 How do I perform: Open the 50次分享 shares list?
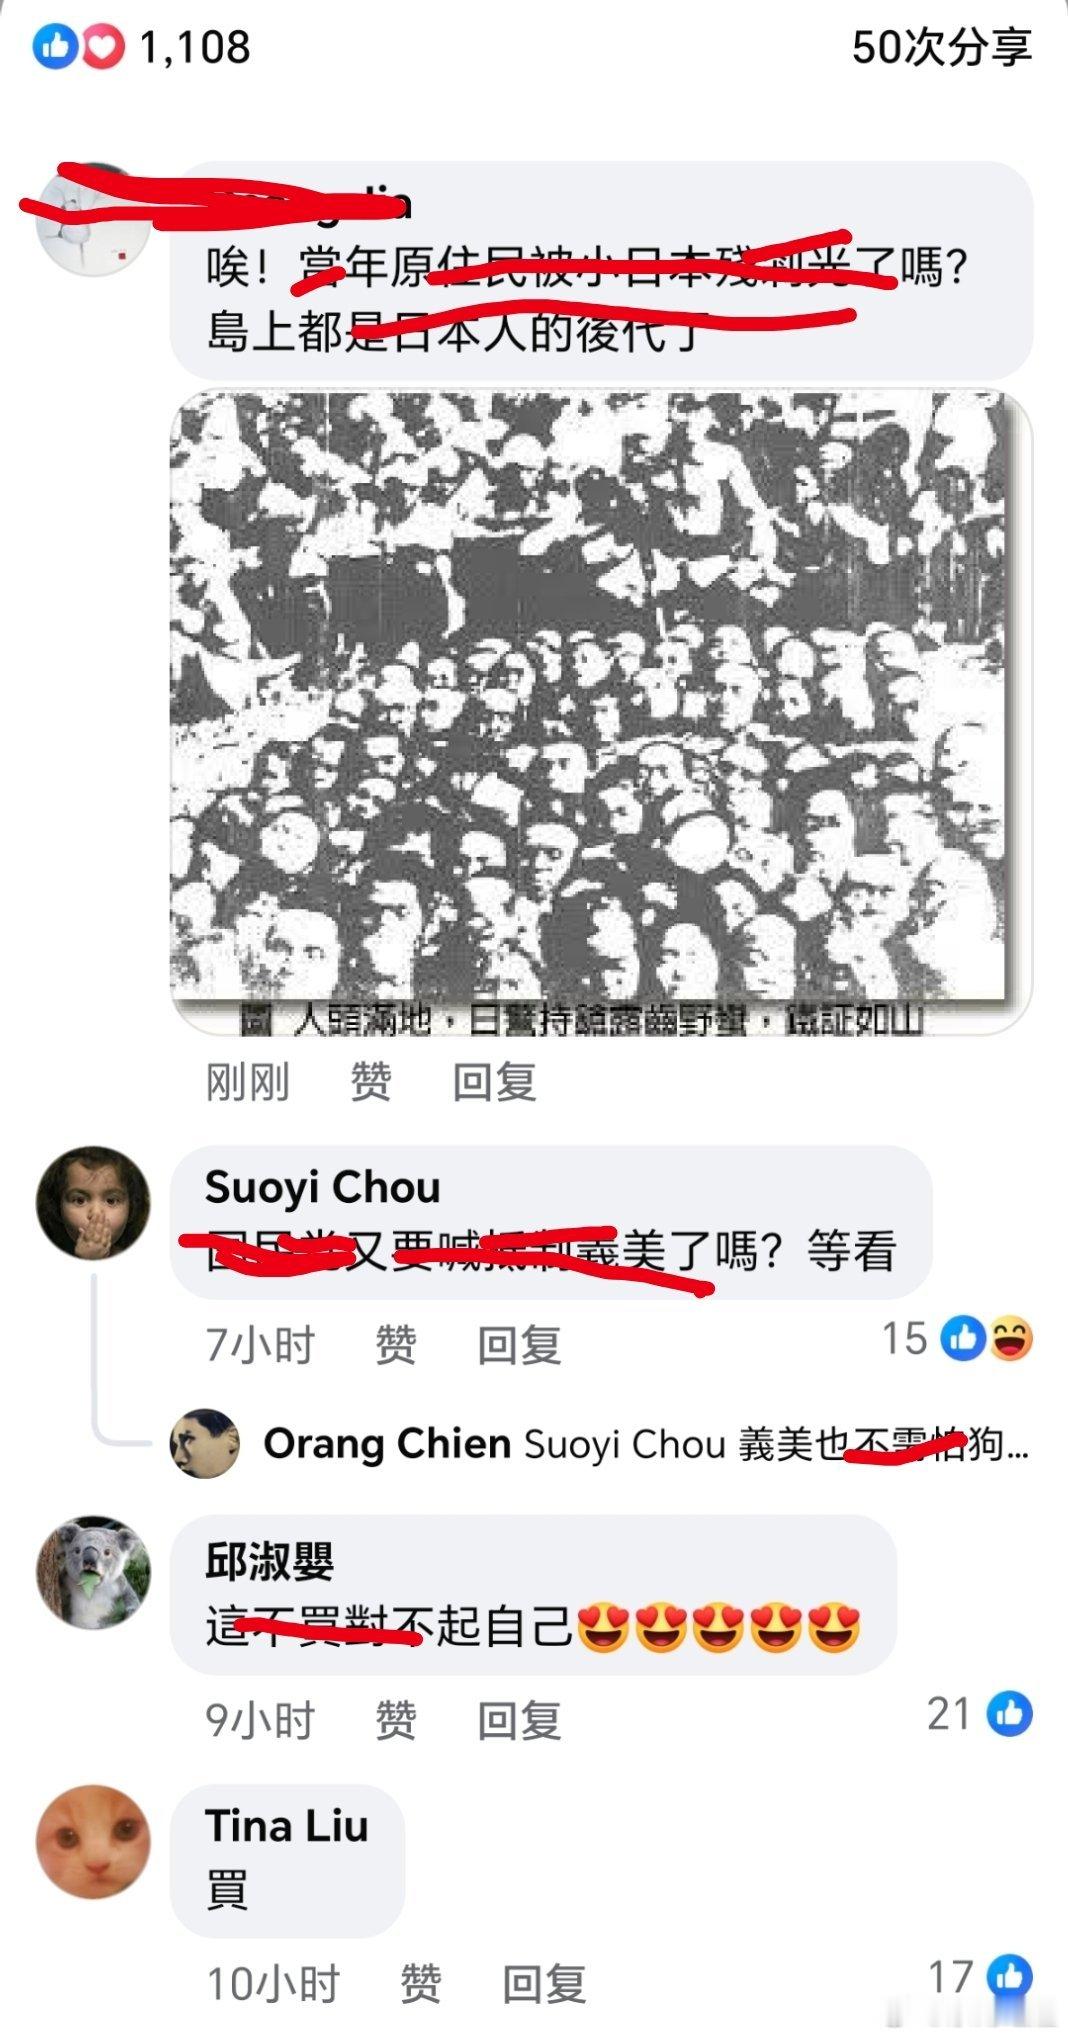tap(941, 47)
